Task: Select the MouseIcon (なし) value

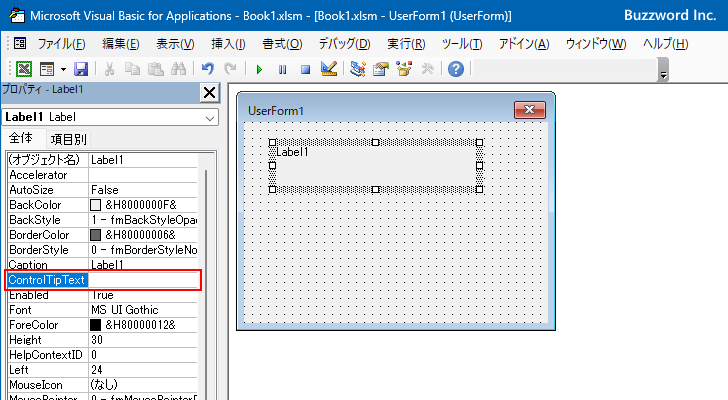Action: pos(143,385)
